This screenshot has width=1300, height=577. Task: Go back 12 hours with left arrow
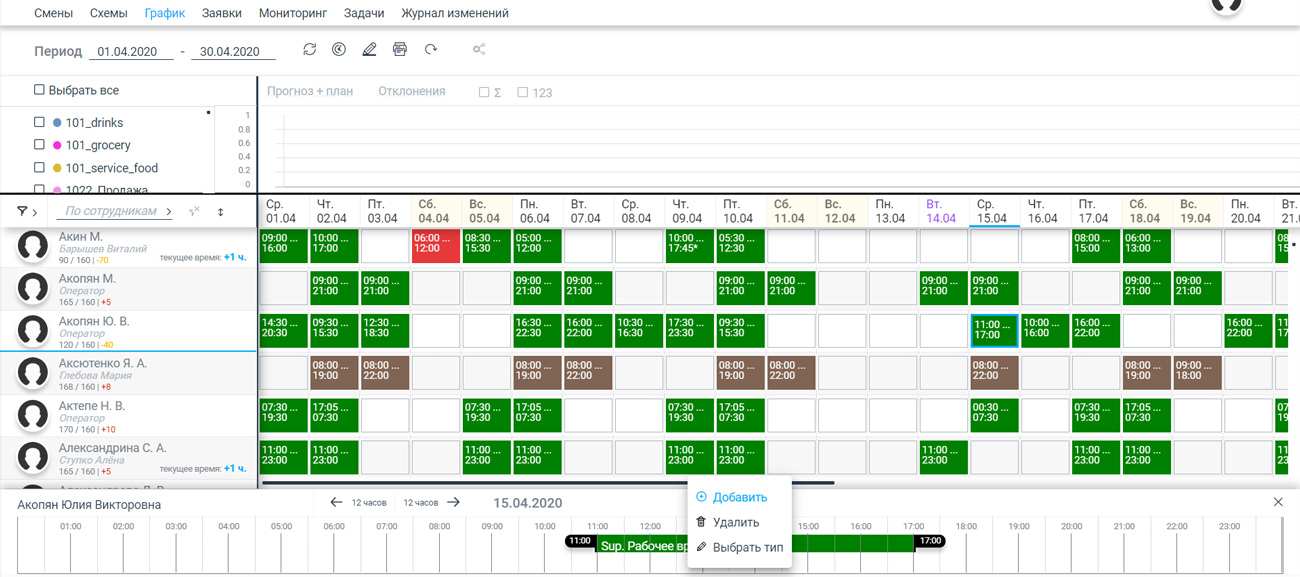point(336,502)
